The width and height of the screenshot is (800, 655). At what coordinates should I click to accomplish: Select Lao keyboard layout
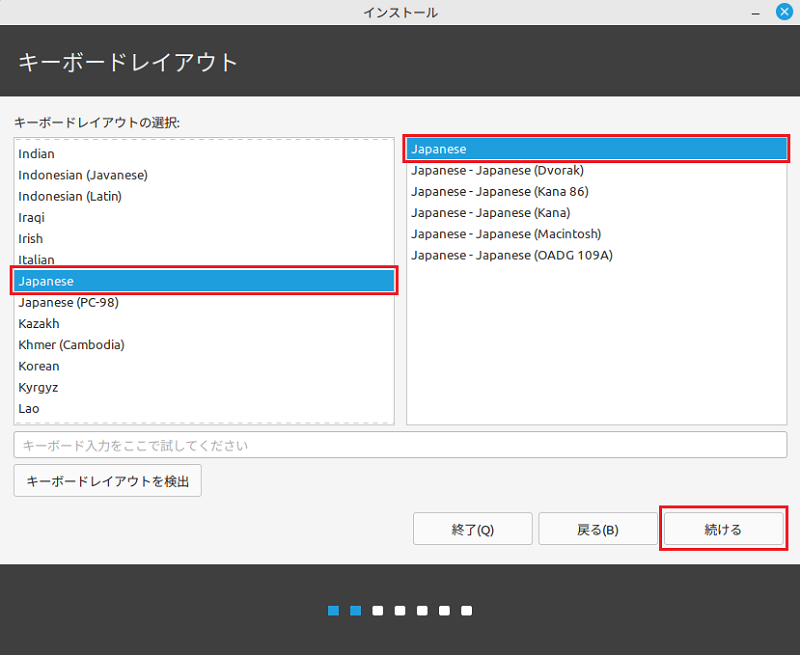pyautogui.click(x=204, y=409)
